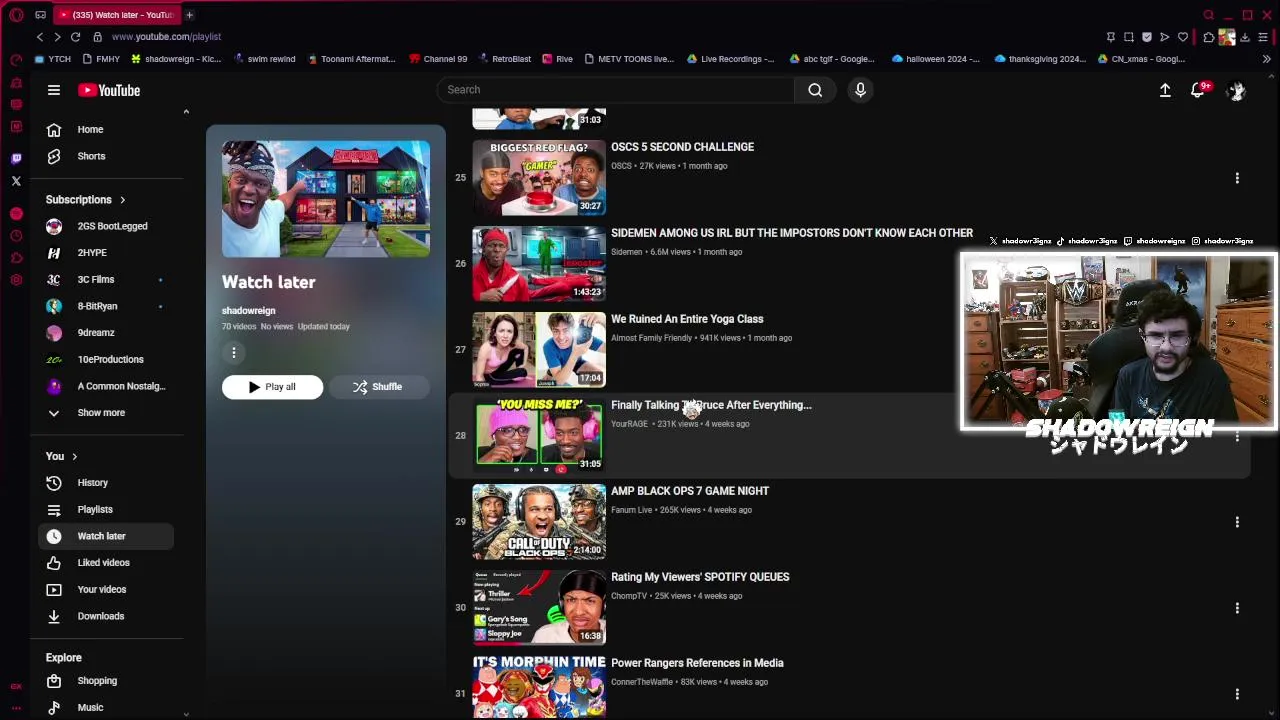Open Rating My Viewers' SPOTIFY QUEUES title
Image resolution: width=1280 pixels, height=720 pixels.
click(x=700, y=577)
